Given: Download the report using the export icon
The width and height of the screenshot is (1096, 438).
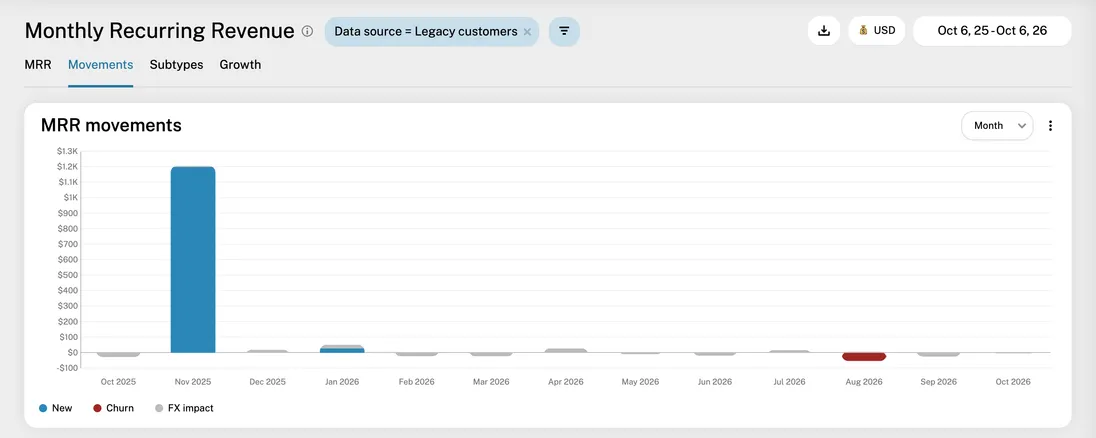Looking at the screenshot, I should (824, 31).
